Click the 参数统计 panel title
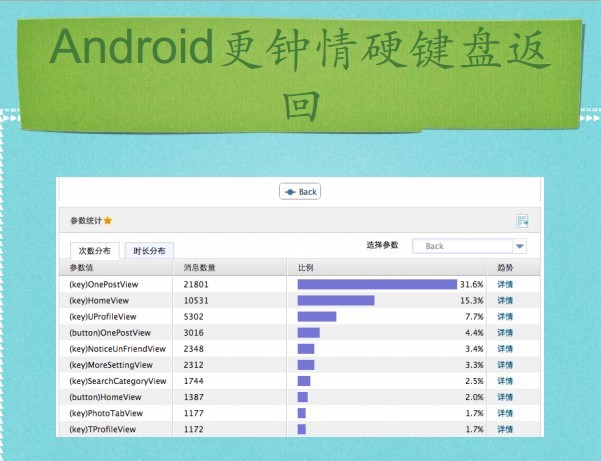 pyautogui.click(x=86, y=221)
